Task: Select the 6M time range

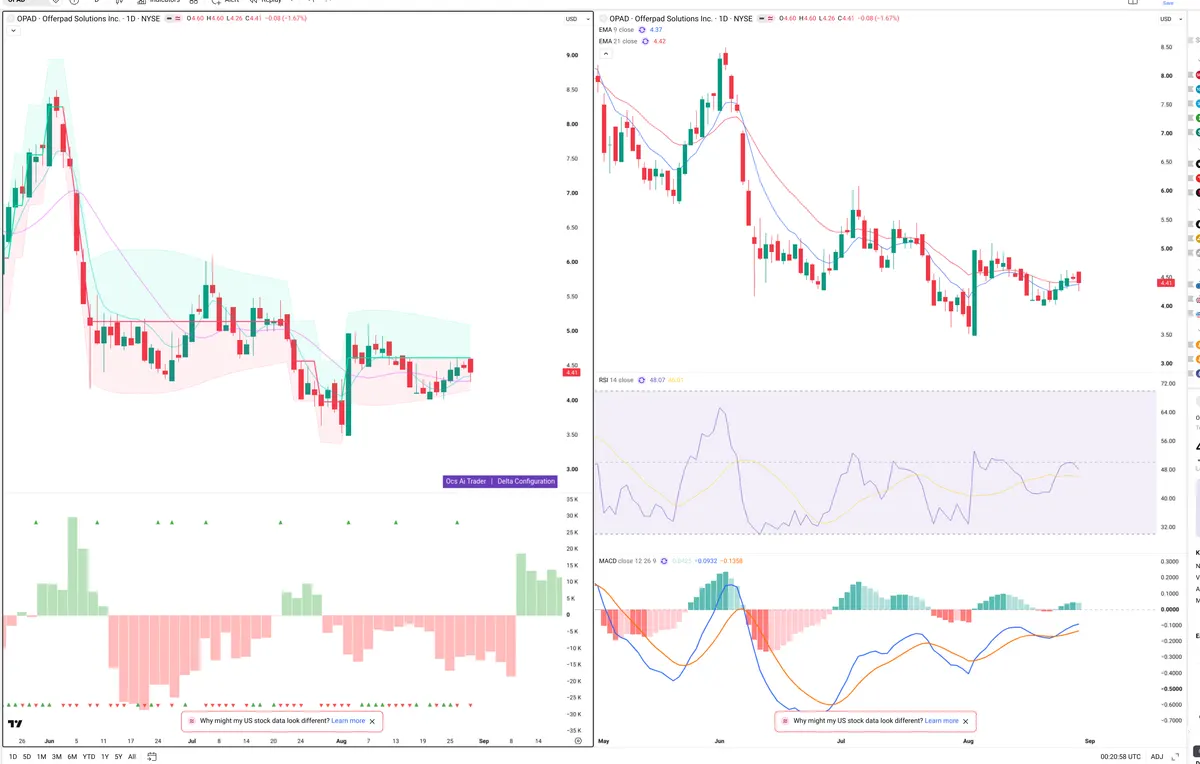Action: (72, 756)
